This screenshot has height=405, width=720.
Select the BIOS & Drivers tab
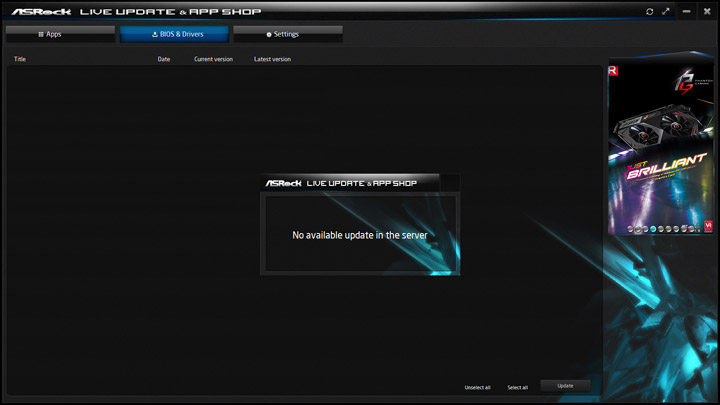coord(174,34)
